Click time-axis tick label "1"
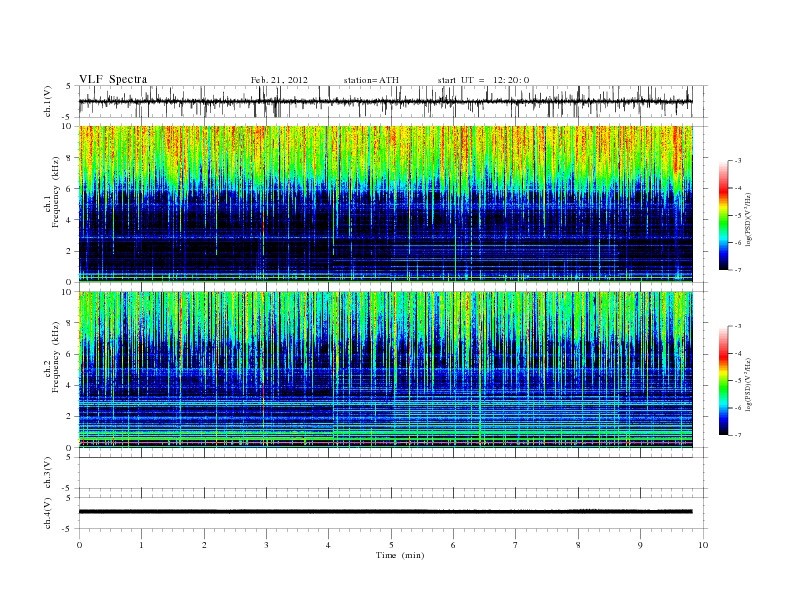This screenshot has height=612, width=792. pos(141,545)
